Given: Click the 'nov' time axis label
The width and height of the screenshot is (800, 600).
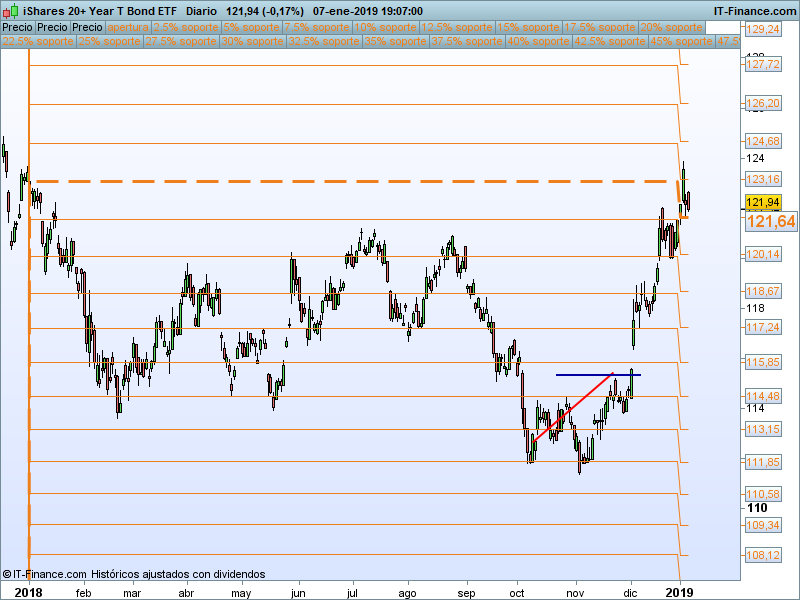Looking at the screenshot, I should tap(575, 593).
